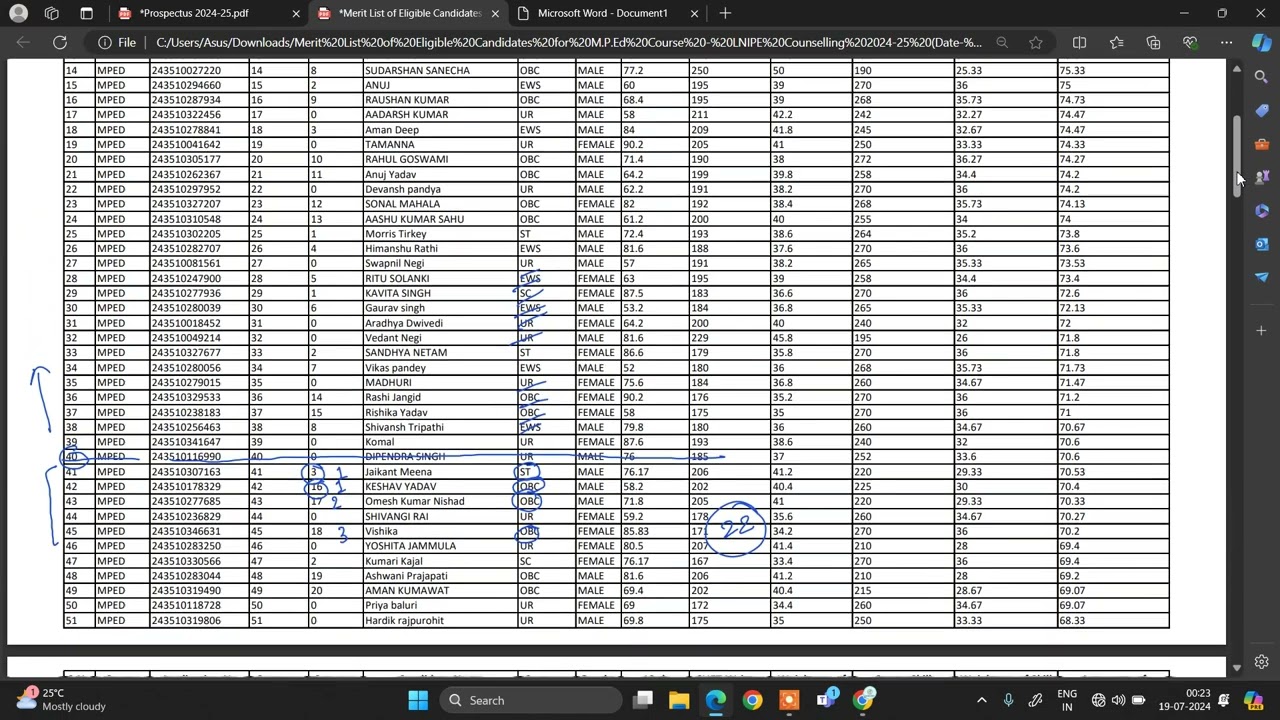Open a new browser tab

725,13
